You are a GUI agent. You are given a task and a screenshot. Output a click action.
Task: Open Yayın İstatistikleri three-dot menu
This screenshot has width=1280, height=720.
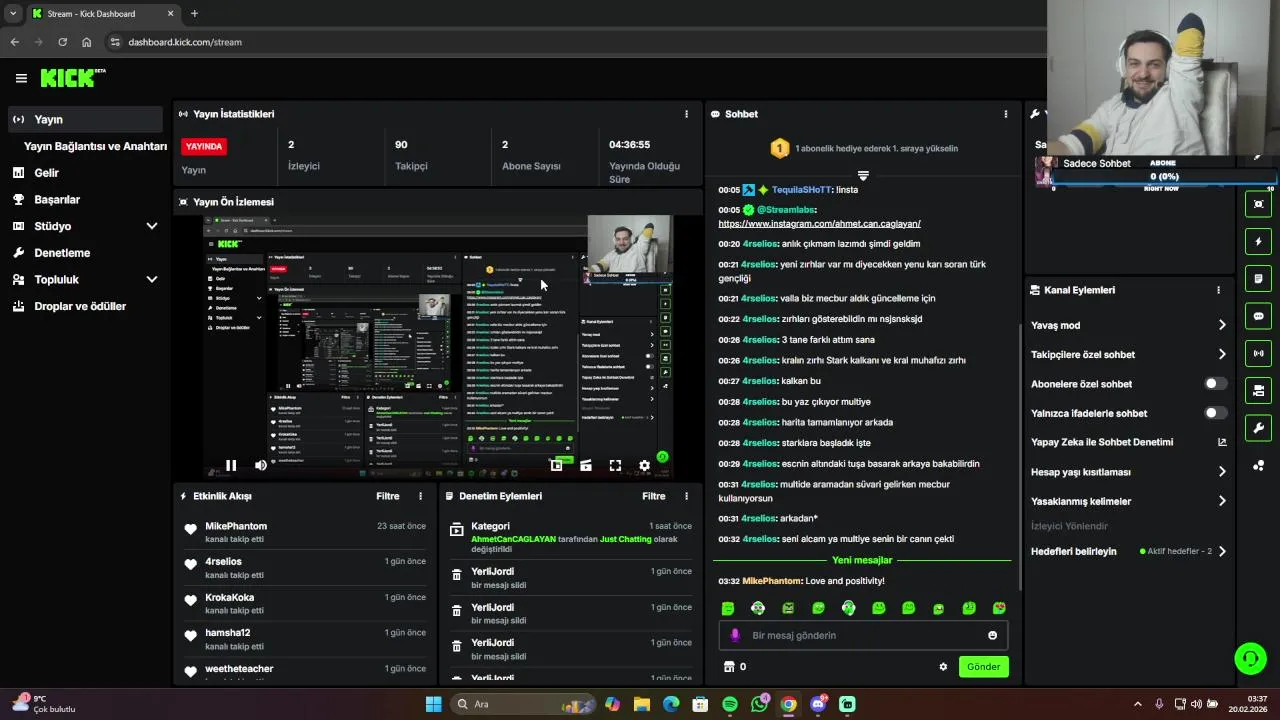coord(686,114)
